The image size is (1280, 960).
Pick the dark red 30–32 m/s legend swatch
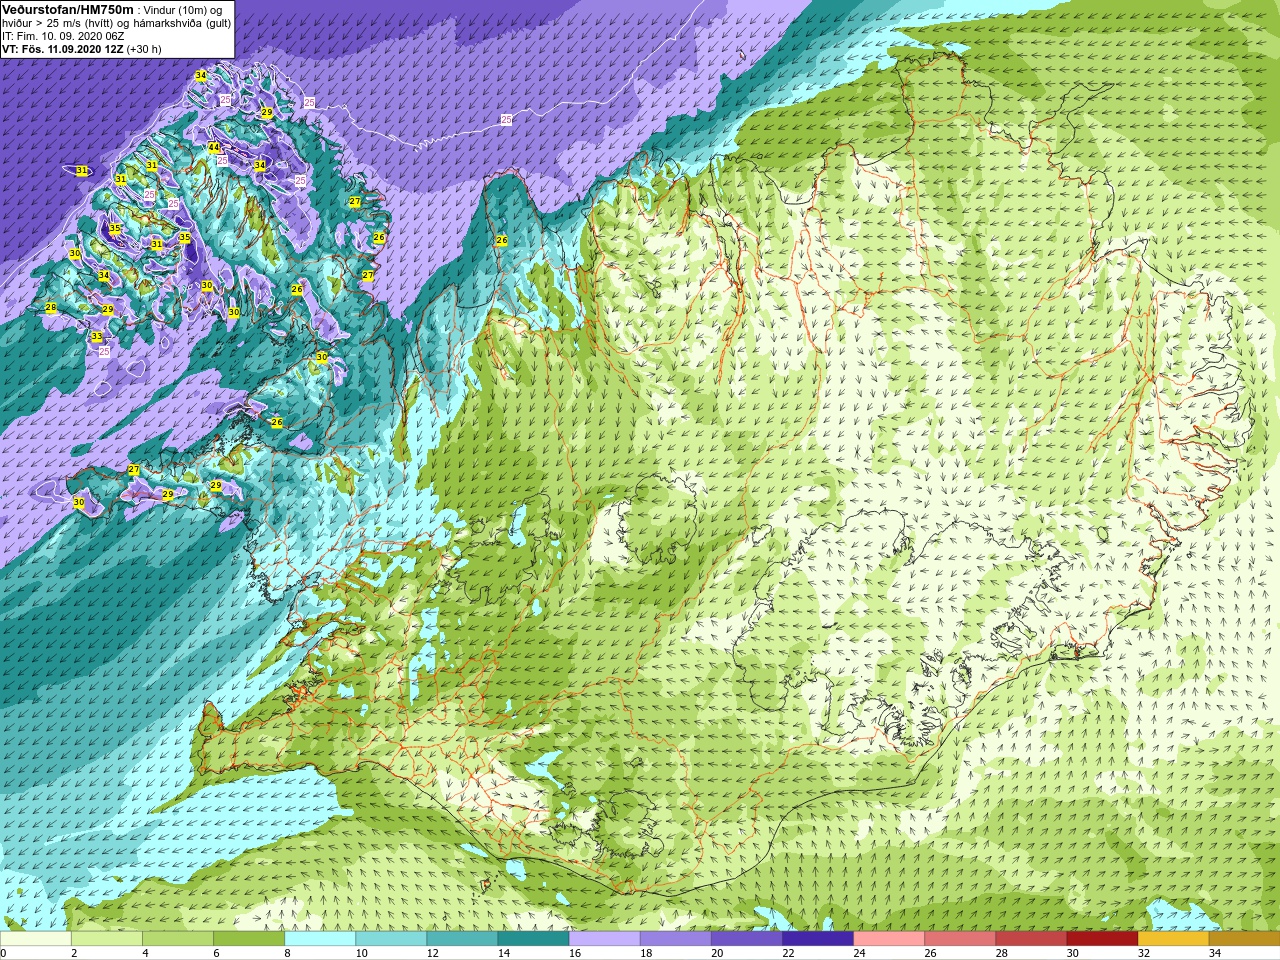tap(1101, 939)
